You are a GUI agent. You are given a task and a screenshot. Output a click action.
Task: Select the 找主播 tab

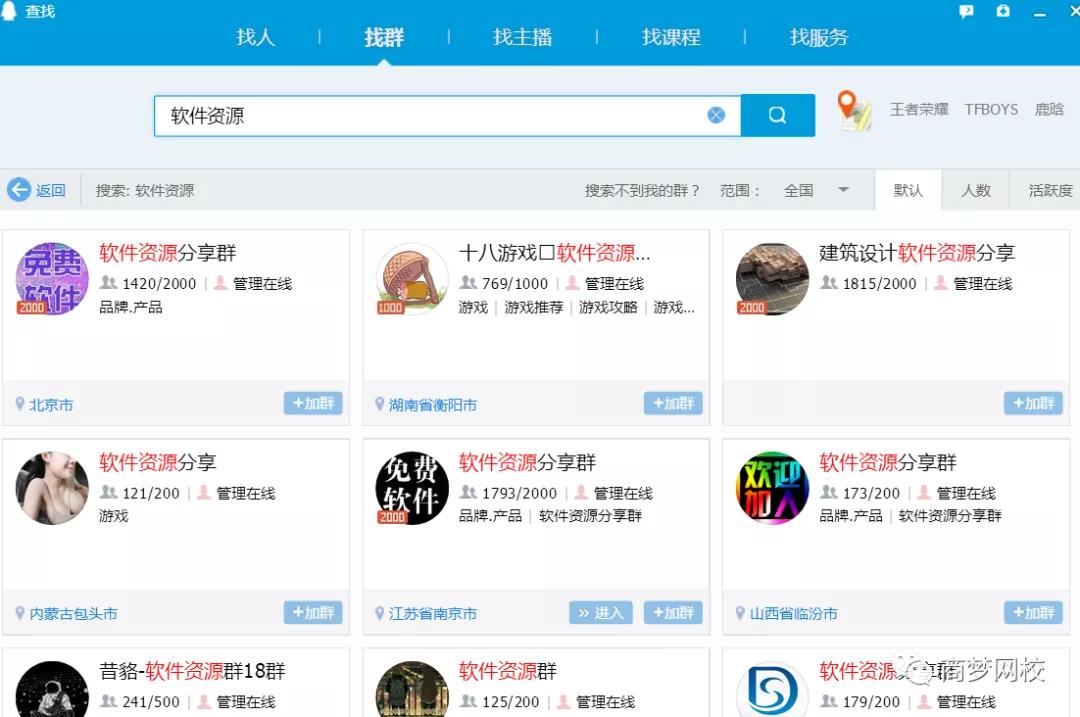(522, 38)
